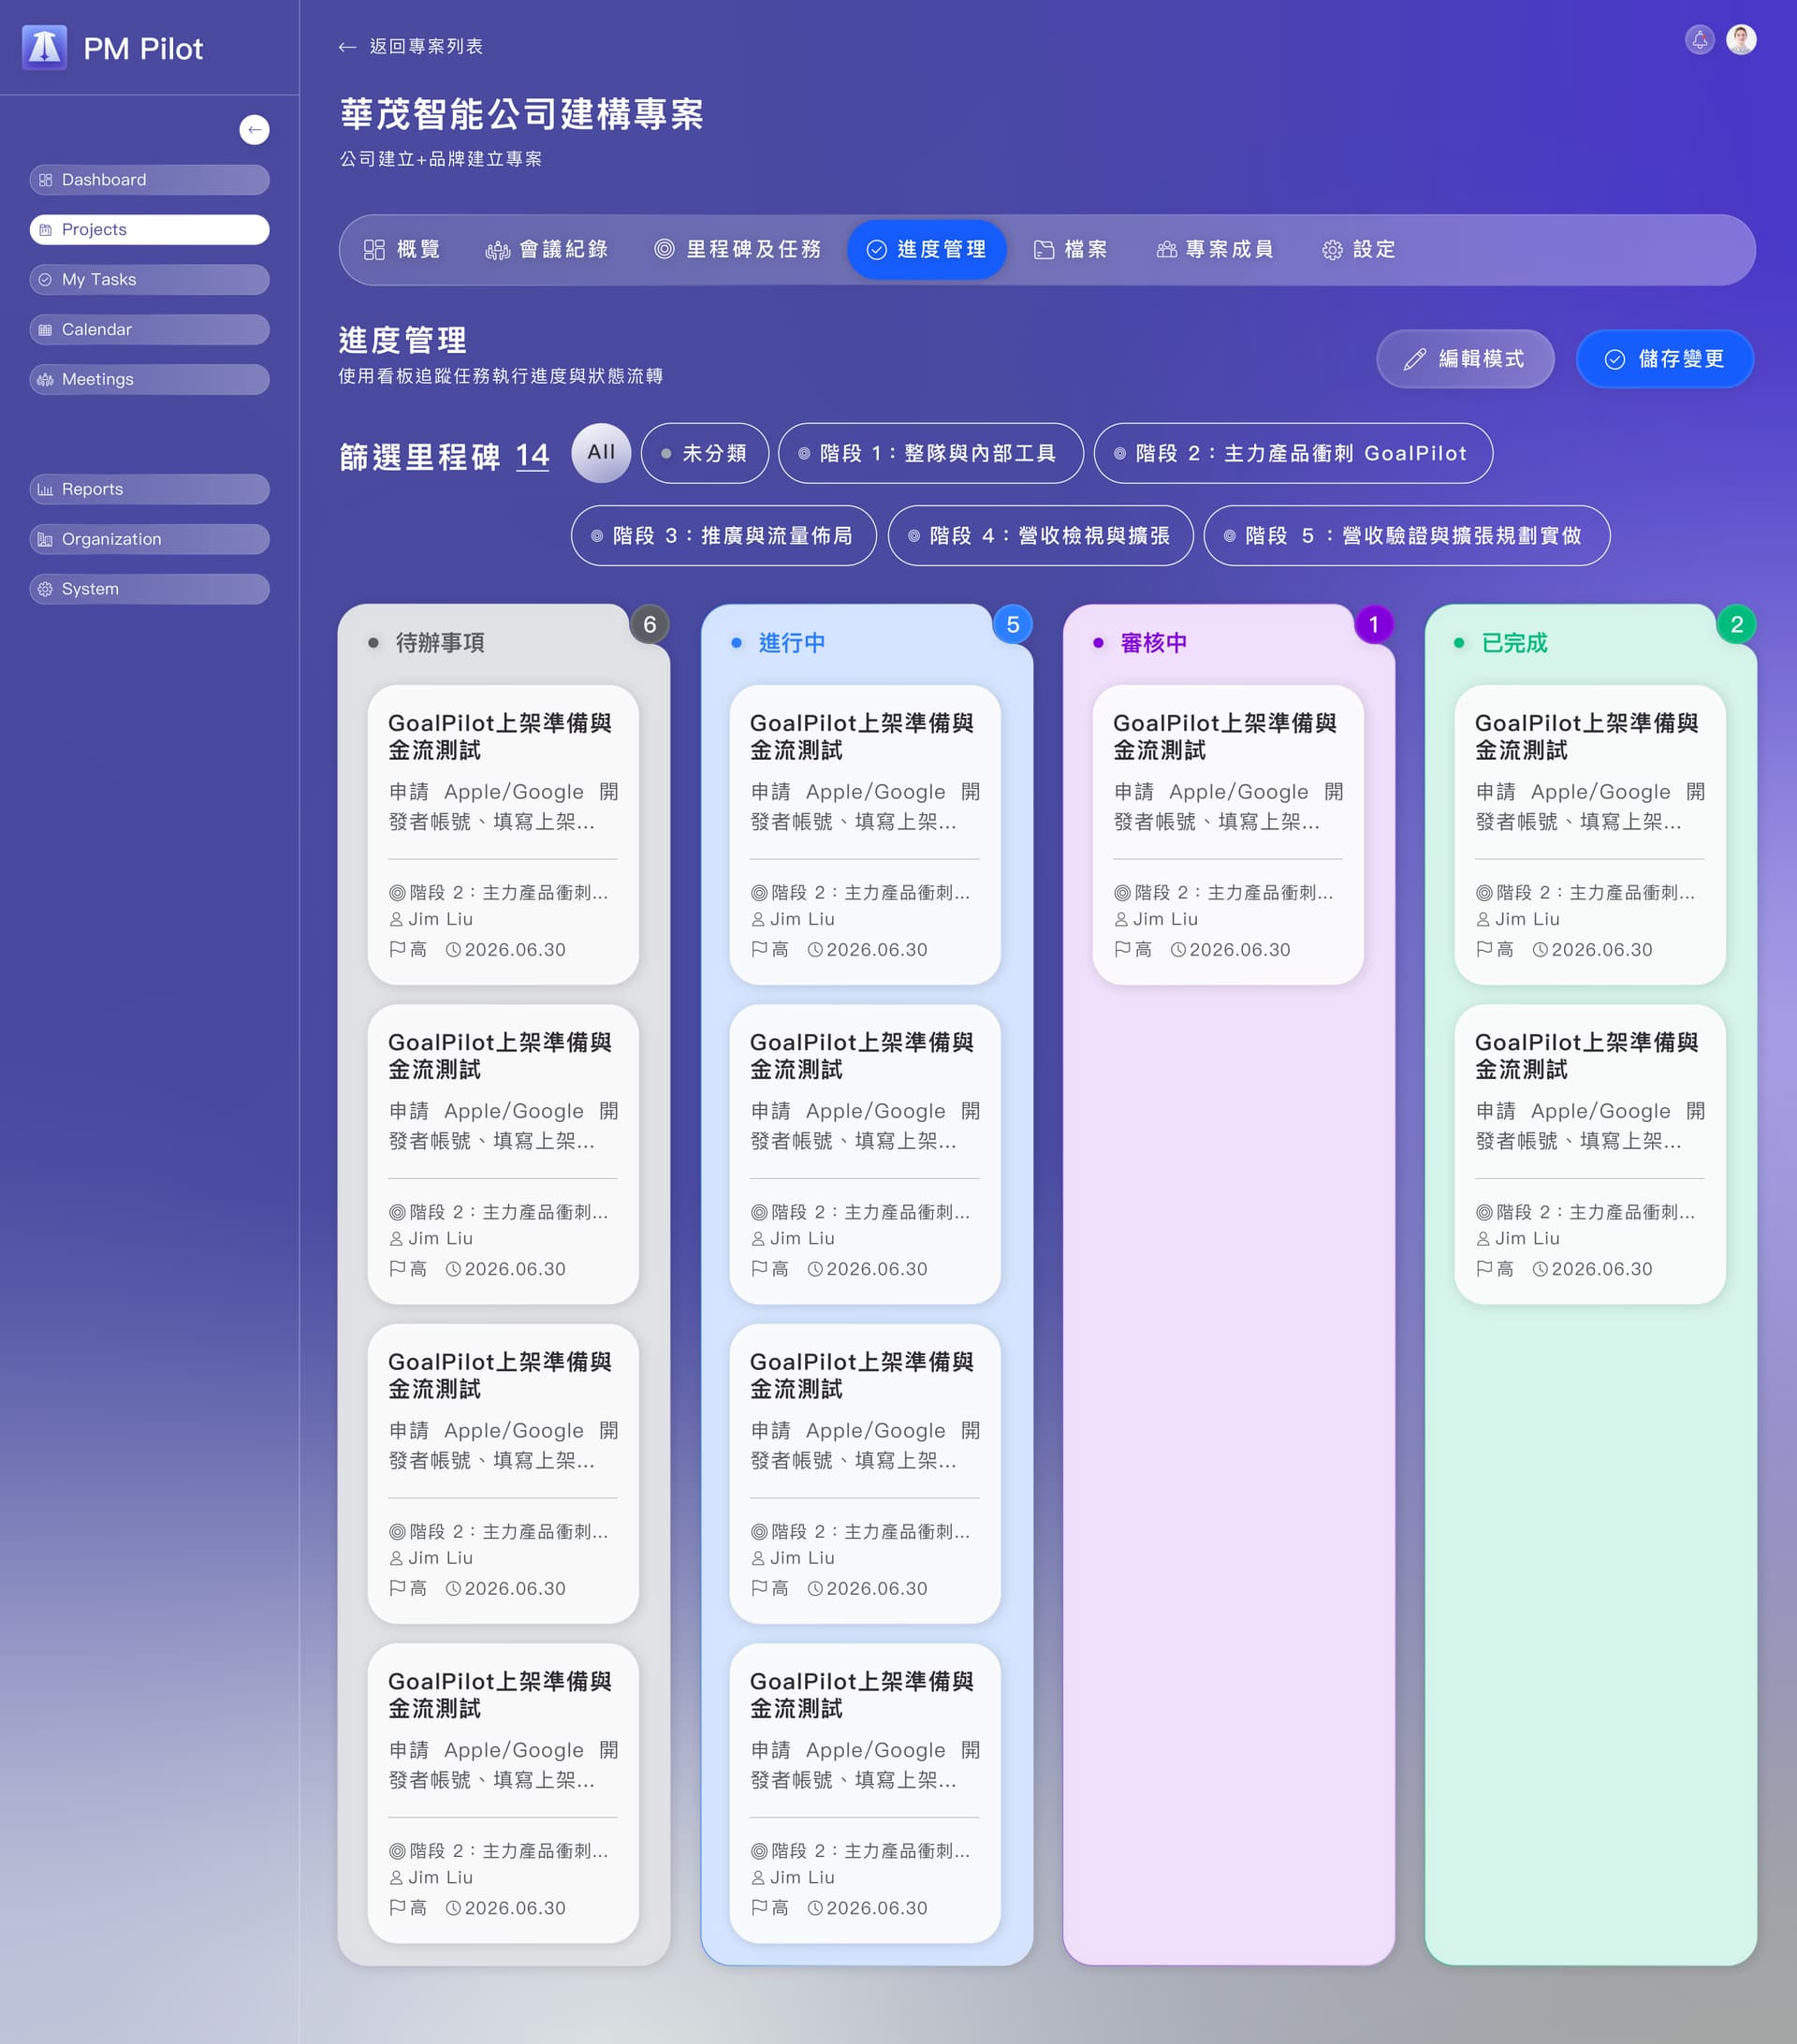
Task: Click the notification bell icon
Action: (1699, 41)
